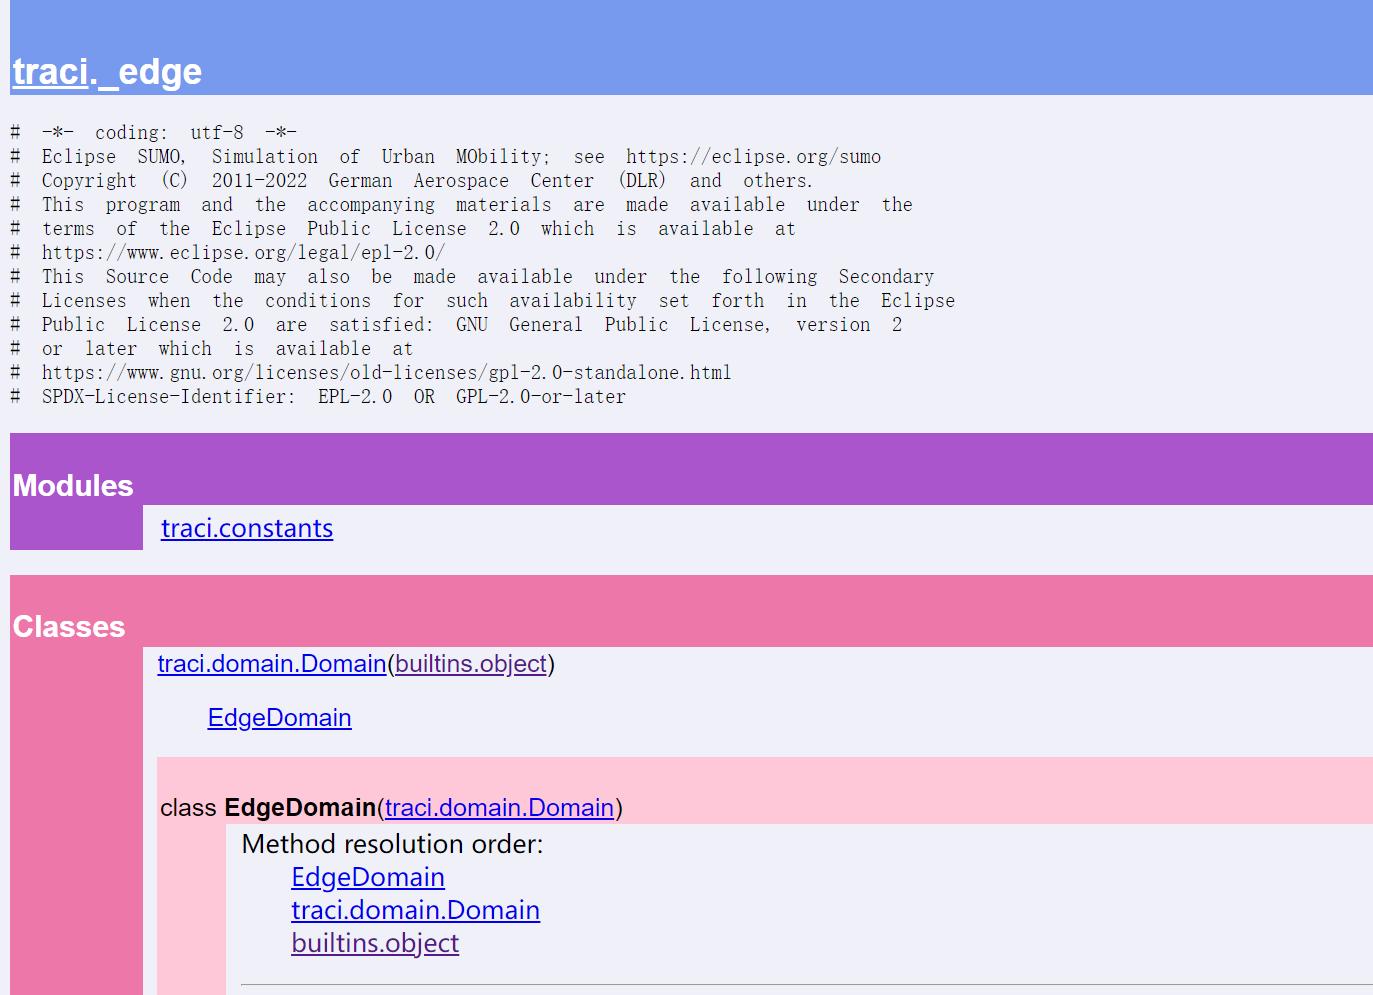Image resolution: width=1373 pixels, height=995 pixels.
Task: Open traci.domain.Domain in the EdgeDomain class declaration
Action: click(498, 807)
